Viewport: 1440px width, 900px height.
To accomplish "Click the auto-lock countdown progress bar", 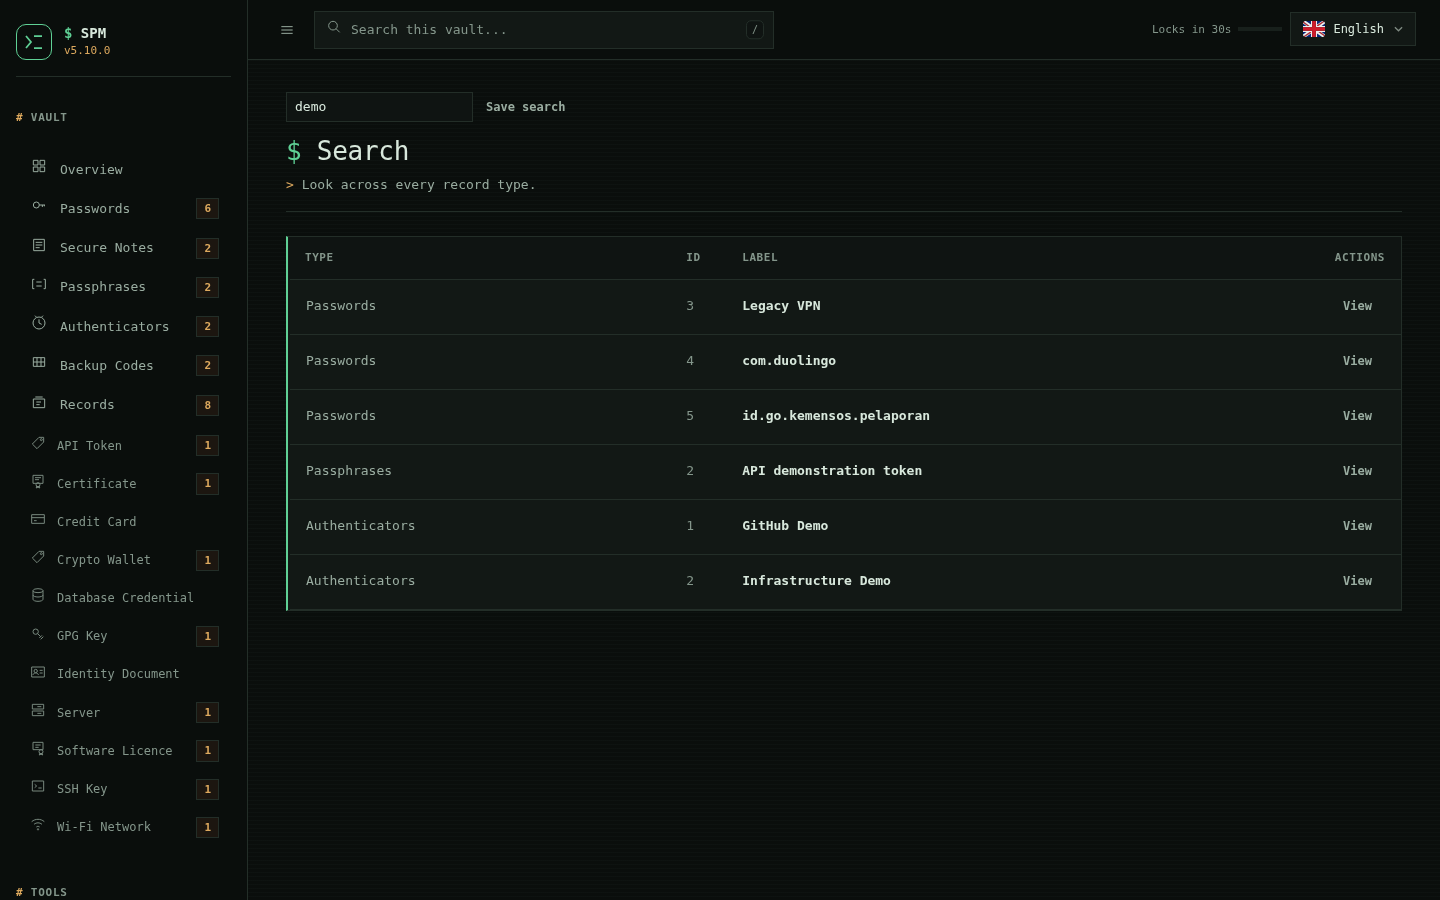I will click(x=1260, y=29).
